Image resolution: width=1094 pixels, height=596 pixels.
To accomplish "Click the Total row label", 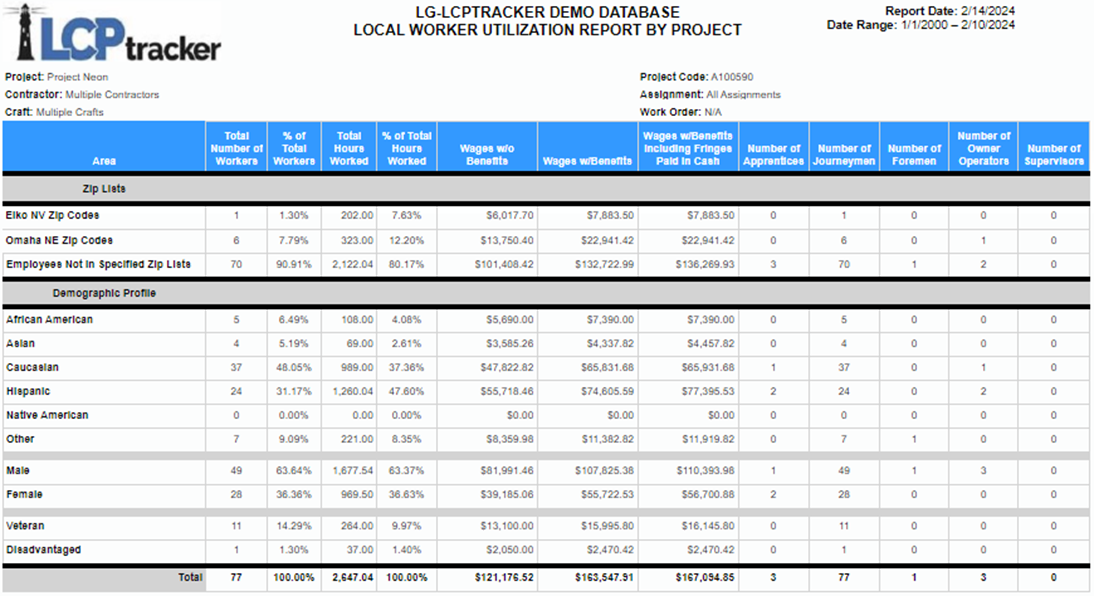I will 190,577.
